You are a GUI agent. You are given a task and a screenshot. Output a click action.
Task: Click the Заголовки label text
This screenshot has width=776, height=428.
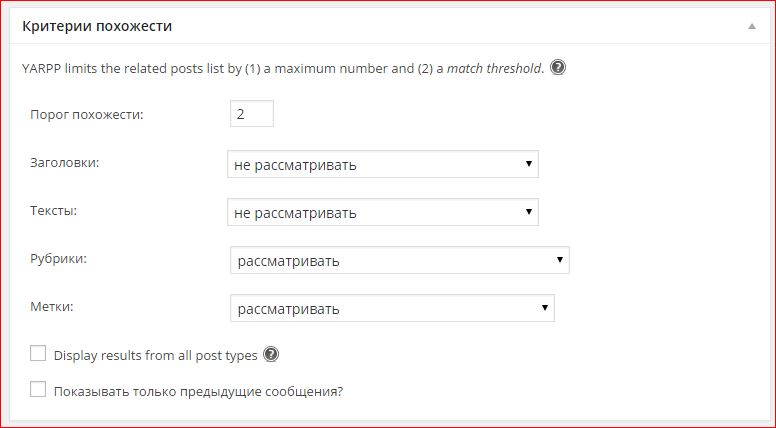pyautogui.click(x=65, y=163)
